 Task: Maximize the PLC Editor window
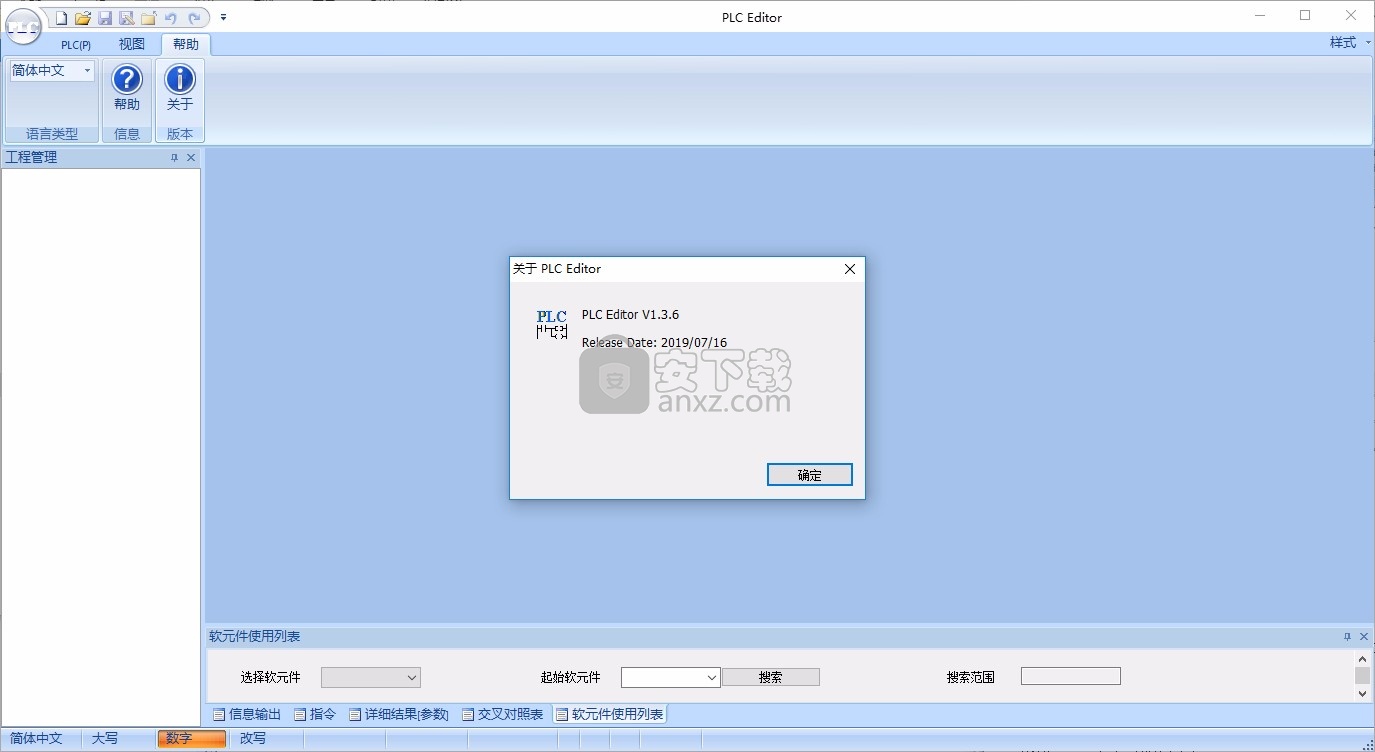[x=1305, y=16]
